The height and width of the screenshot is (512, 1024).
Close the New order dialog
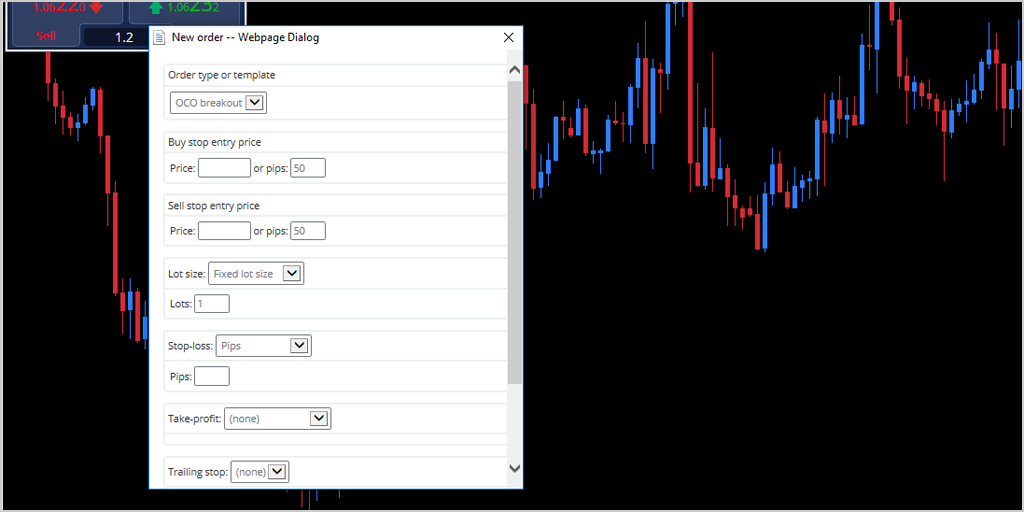click(x=509, y=37)
